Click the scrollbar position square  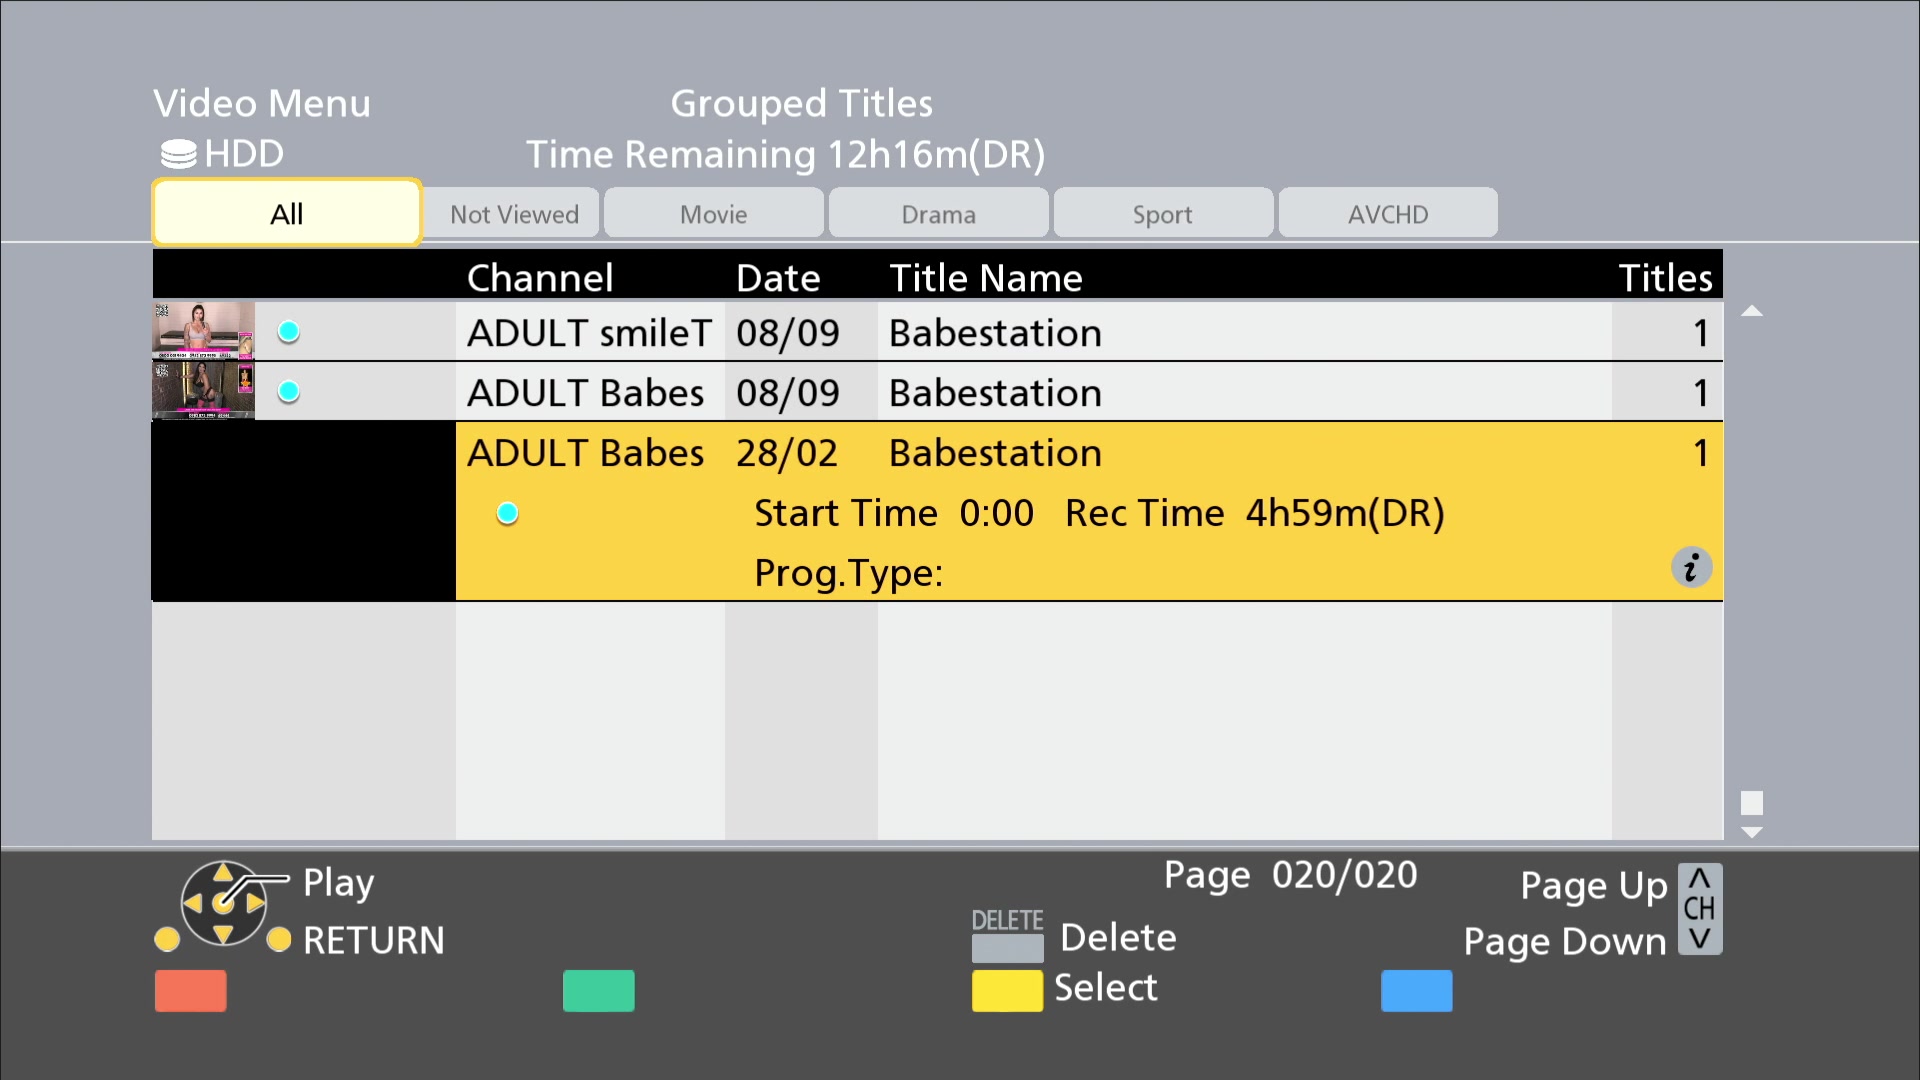tap(1751, 803)
